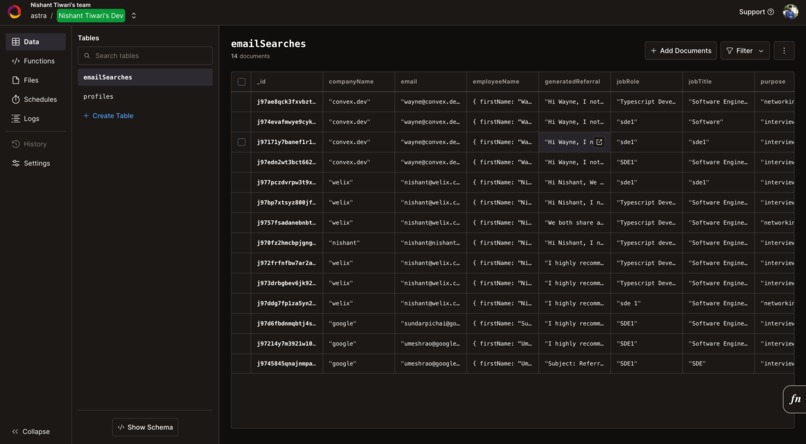This screenshot has height=444, width=806.
Task: Select the id cell j974evafmwye9cyk
Action: (x=287, y=122)
